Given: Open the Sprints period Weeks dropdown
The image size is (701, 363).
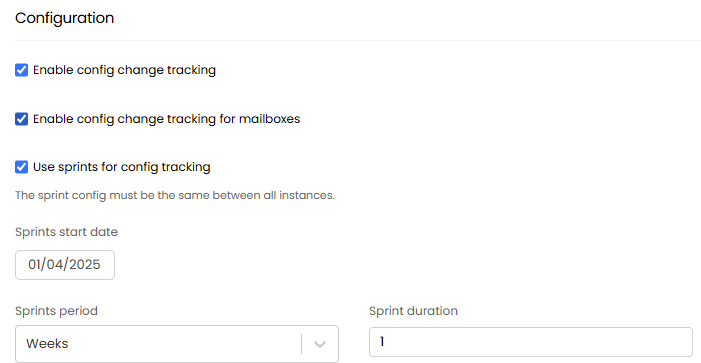Looking at the screenshot, I should (x=177, y=344).
